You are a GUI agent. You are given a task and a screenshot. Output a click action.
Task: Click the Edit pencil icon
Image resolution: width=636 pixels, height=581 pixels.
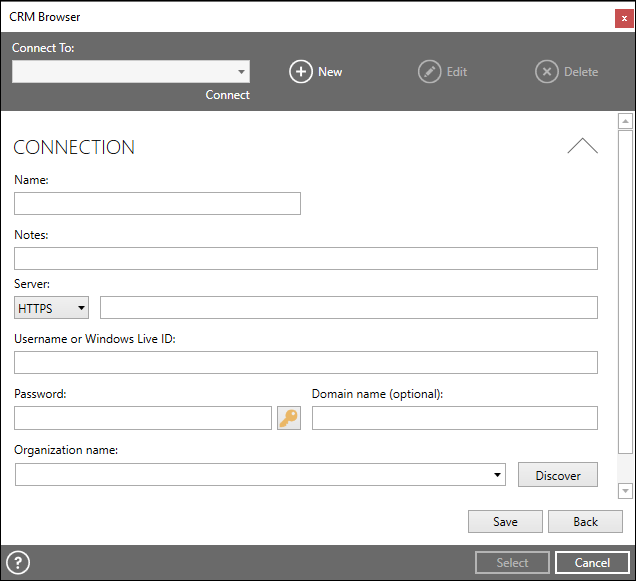coord(430,72)
